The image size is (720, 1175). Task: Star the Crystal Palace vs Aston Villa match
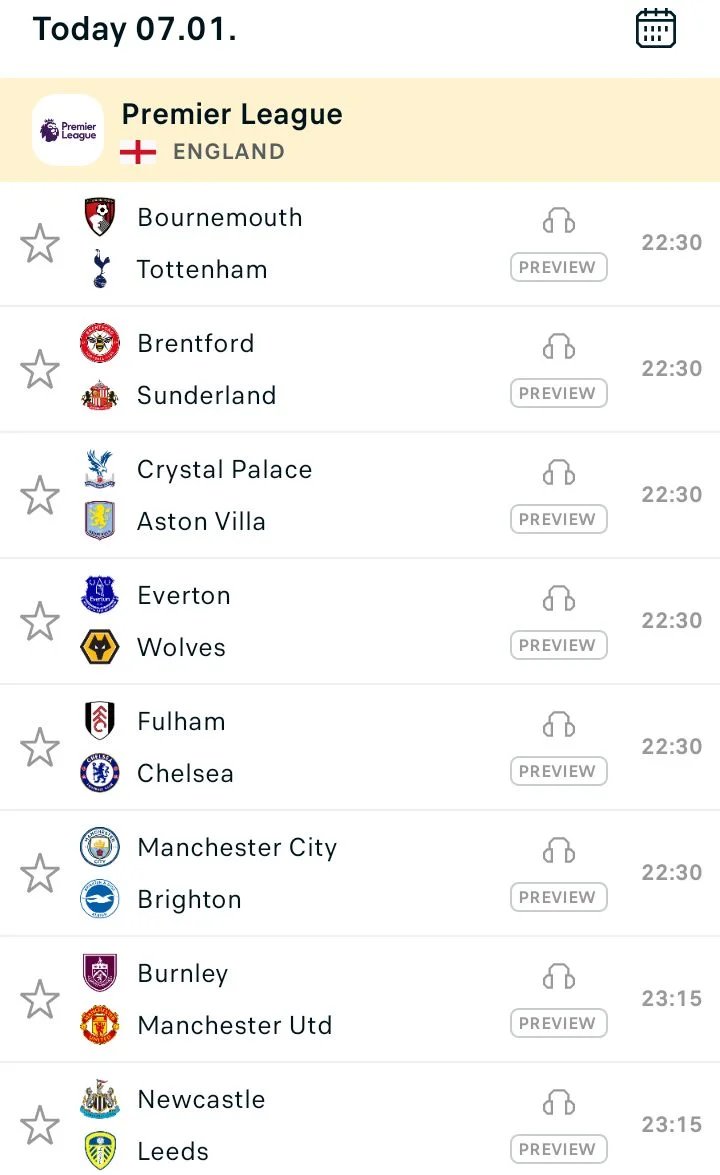pos(40,496)
